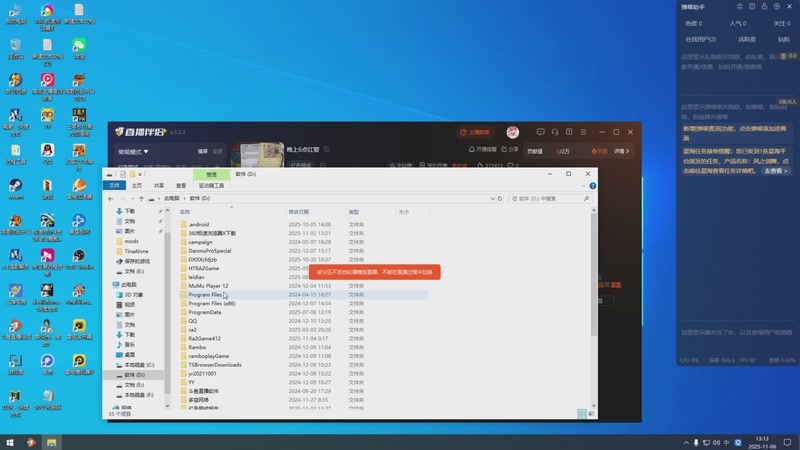Open recent locations dropdown arrow in Explorer

pyautogui.click(x=133, y=198)
